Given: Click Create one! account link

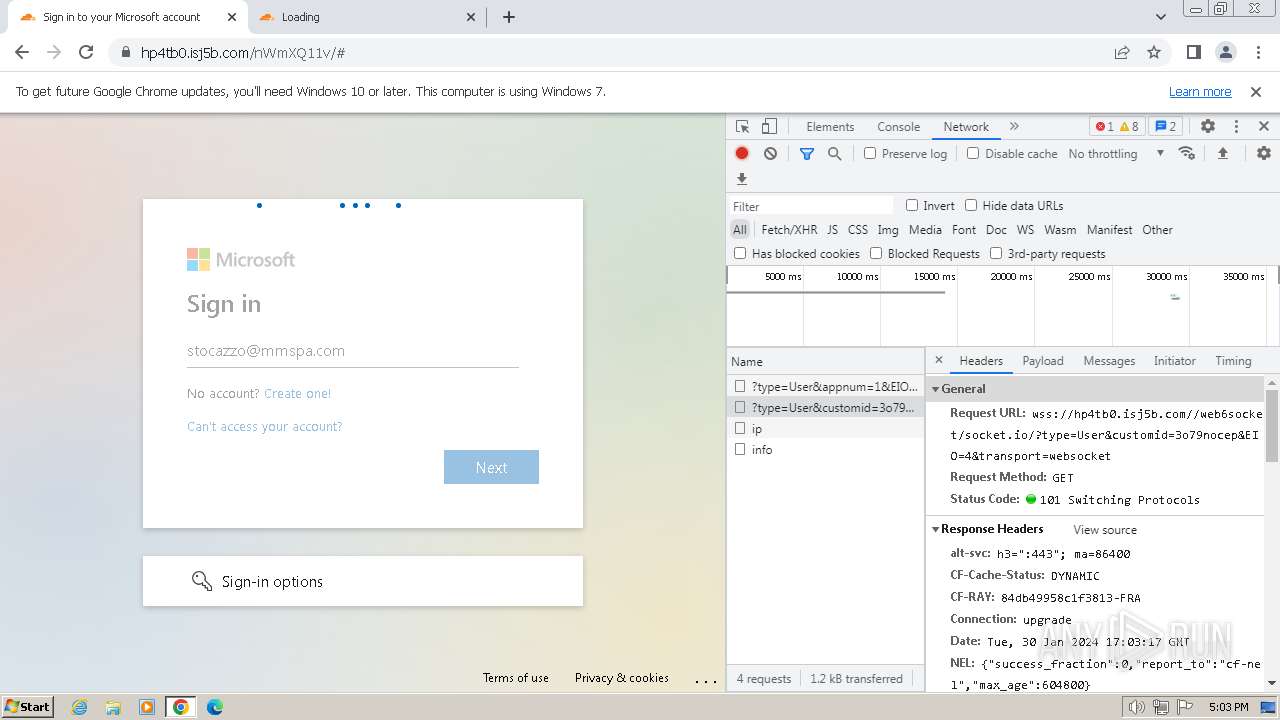Looking at the screenshot, I should coord(297,393).
